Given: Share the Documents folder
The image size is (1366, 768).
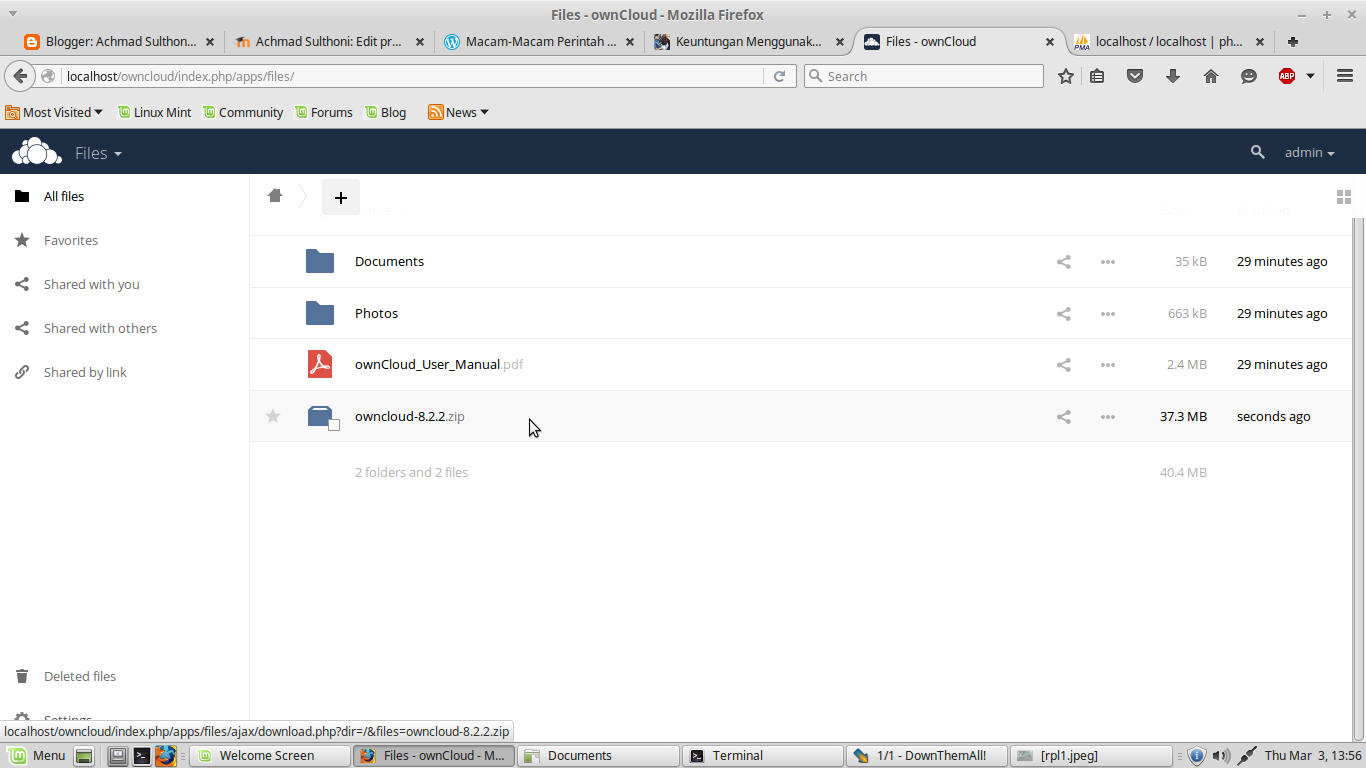Looking at the screenshot, I should (1064, 262).
